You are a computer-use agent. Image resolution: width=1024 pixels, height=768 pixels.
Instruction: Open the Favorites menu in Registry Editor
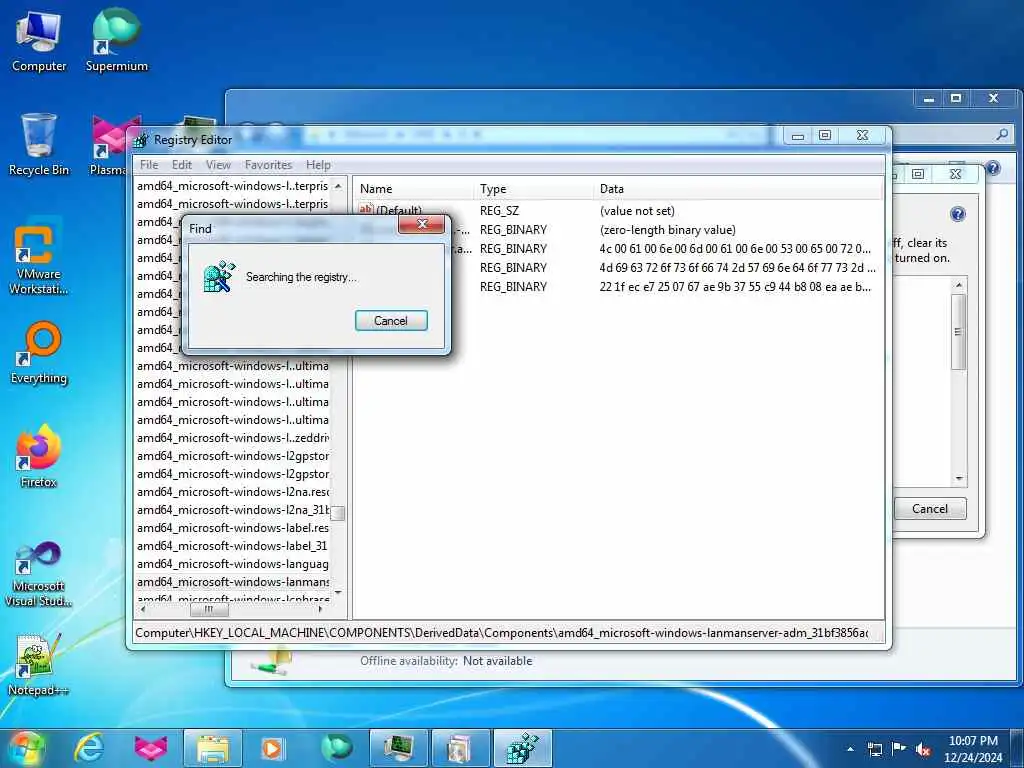(x=268, y=165)
